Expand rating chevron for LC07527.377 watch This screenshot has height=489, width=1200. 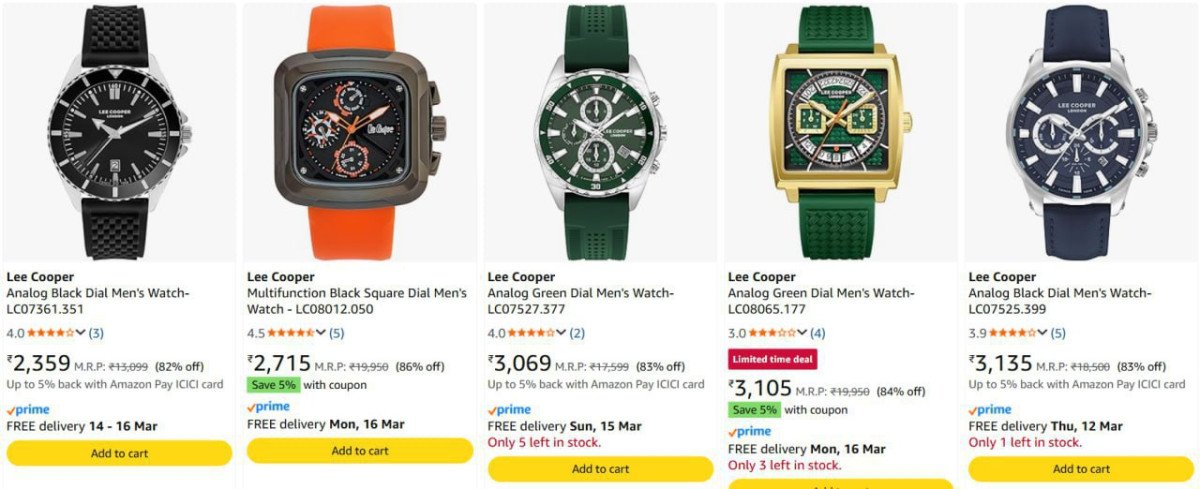(x=561, y=333)
